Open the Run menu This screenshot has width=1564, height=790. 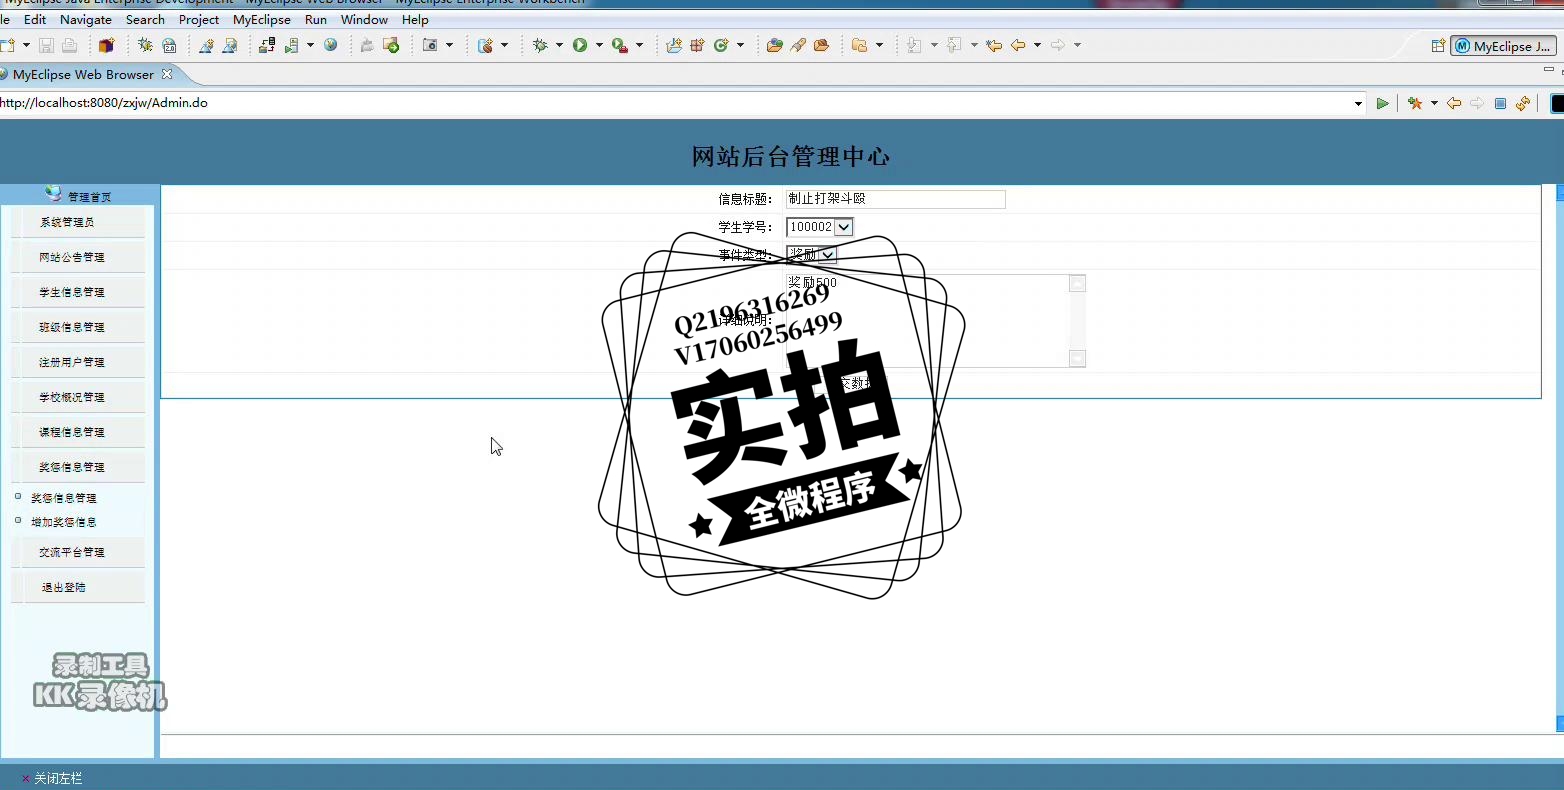point(316,19)
